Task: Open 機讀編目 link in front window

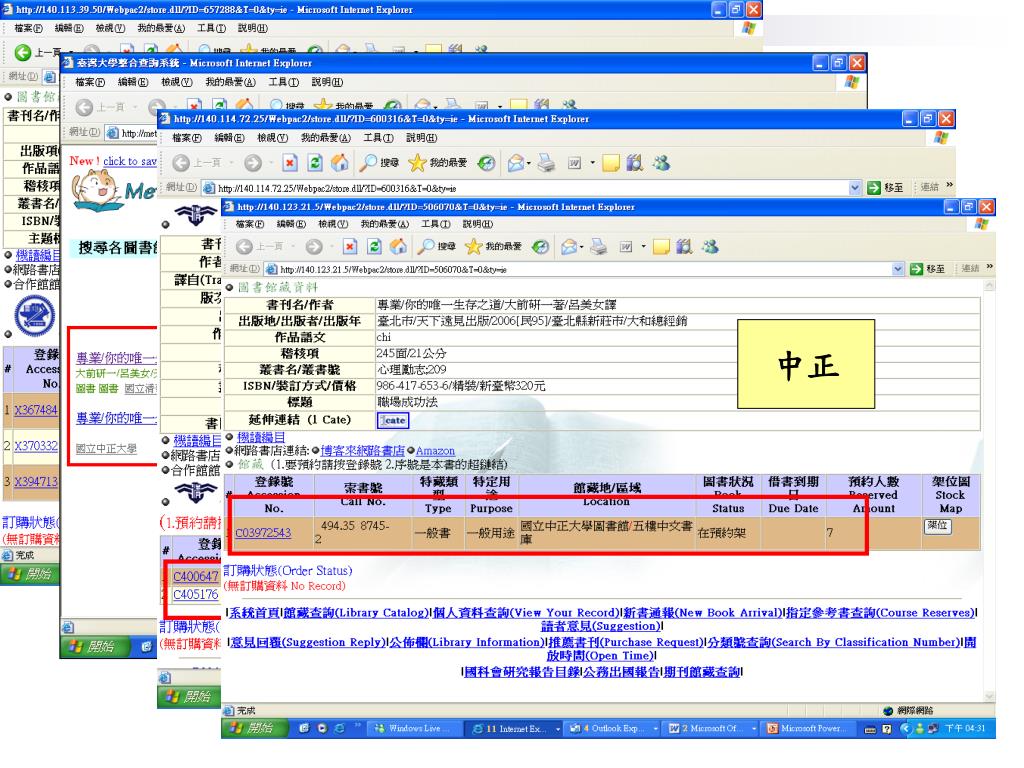Action: (261, 438)
